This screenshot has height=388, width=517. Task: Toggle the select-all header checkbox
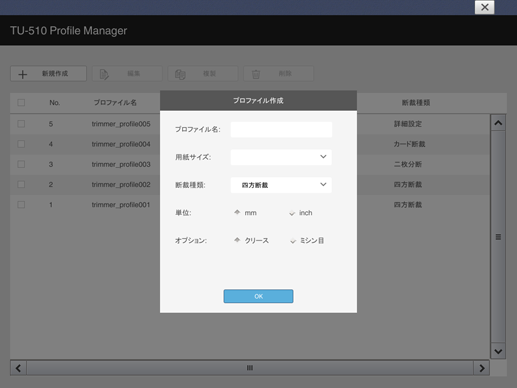pos(21,102)
